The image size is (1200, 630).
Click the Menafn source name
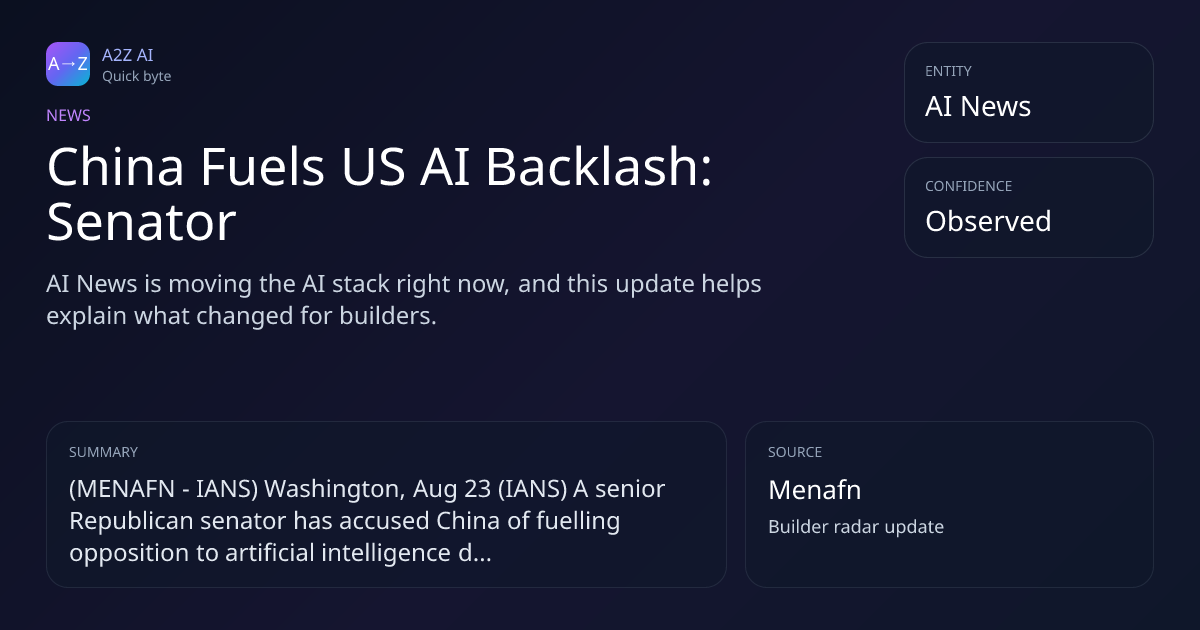click(x=814, y=490)
